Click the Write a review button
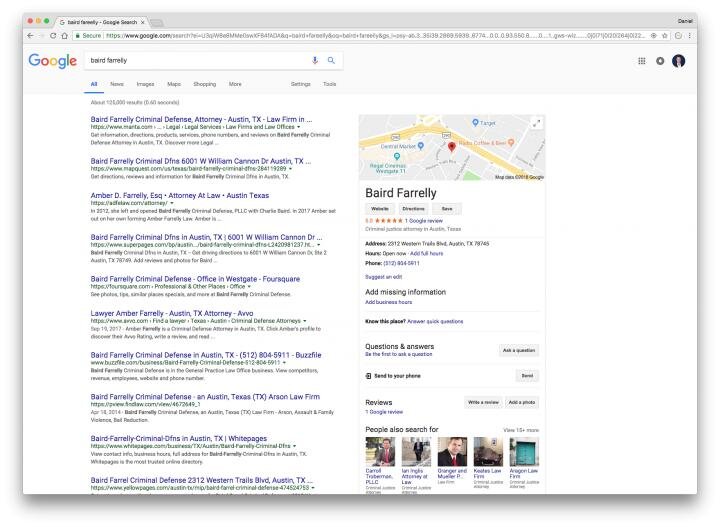 coord(483,403)
